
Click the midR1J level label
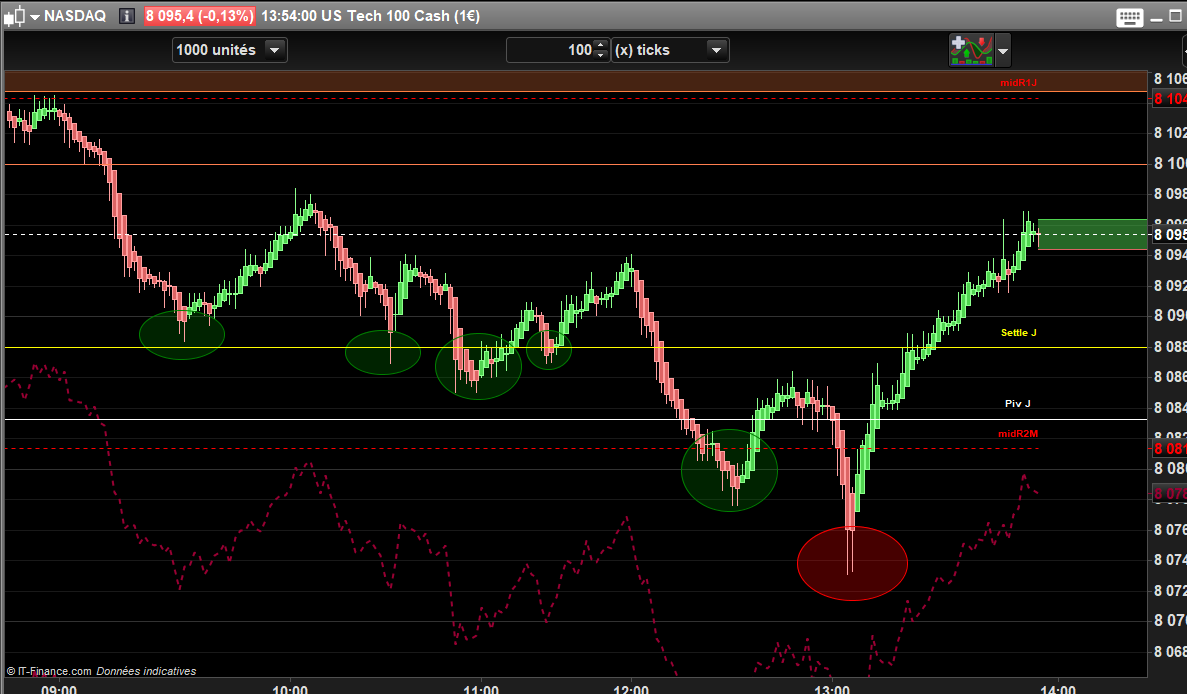click(x=1018, y=82)
